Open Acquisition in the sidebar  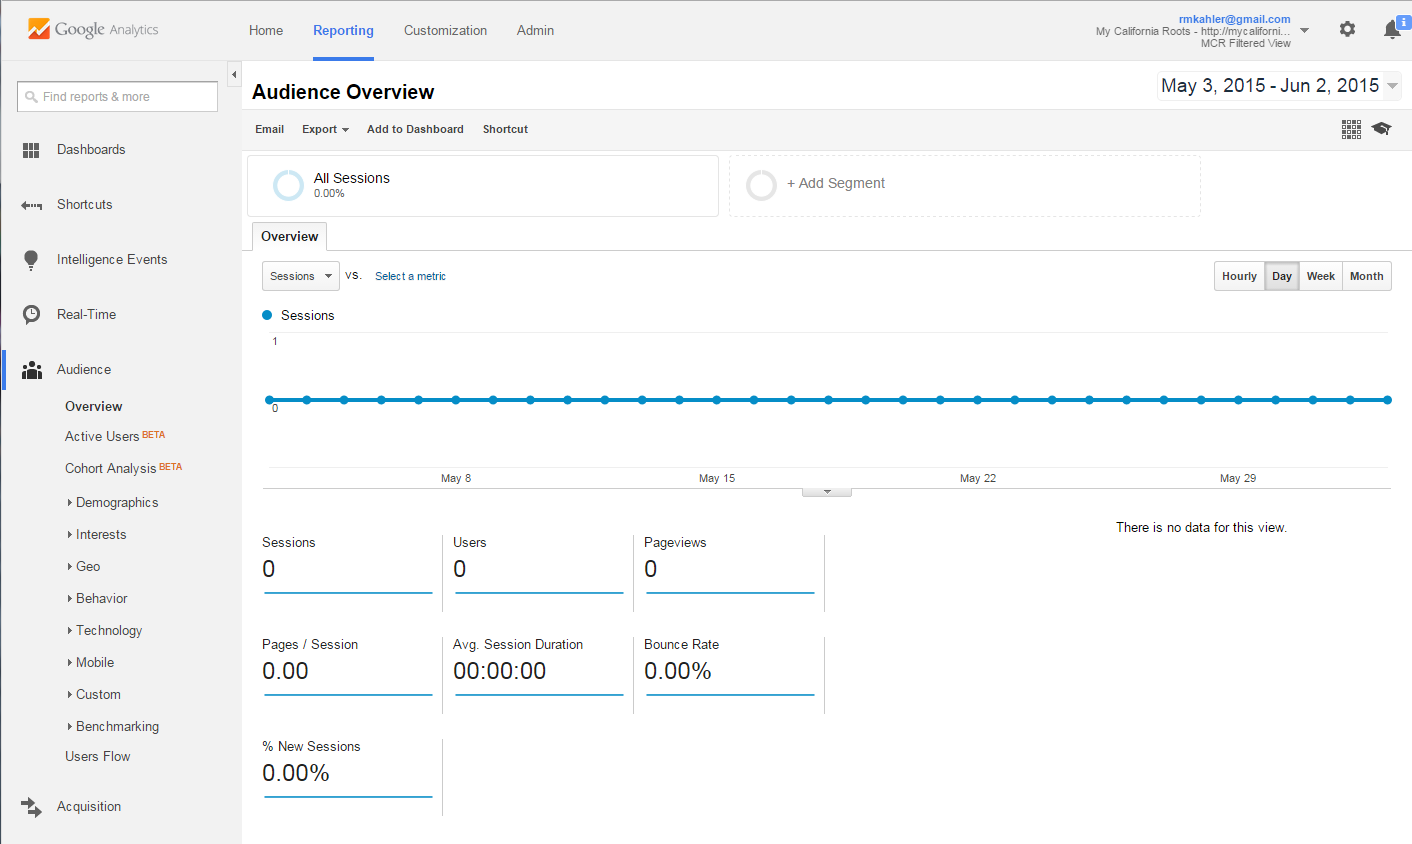89,807
